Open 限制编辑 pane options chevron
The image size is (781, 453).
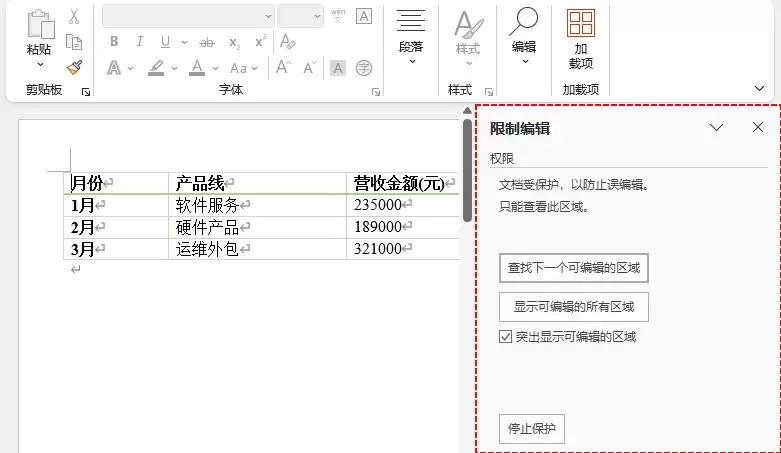[x=716, y=128]
